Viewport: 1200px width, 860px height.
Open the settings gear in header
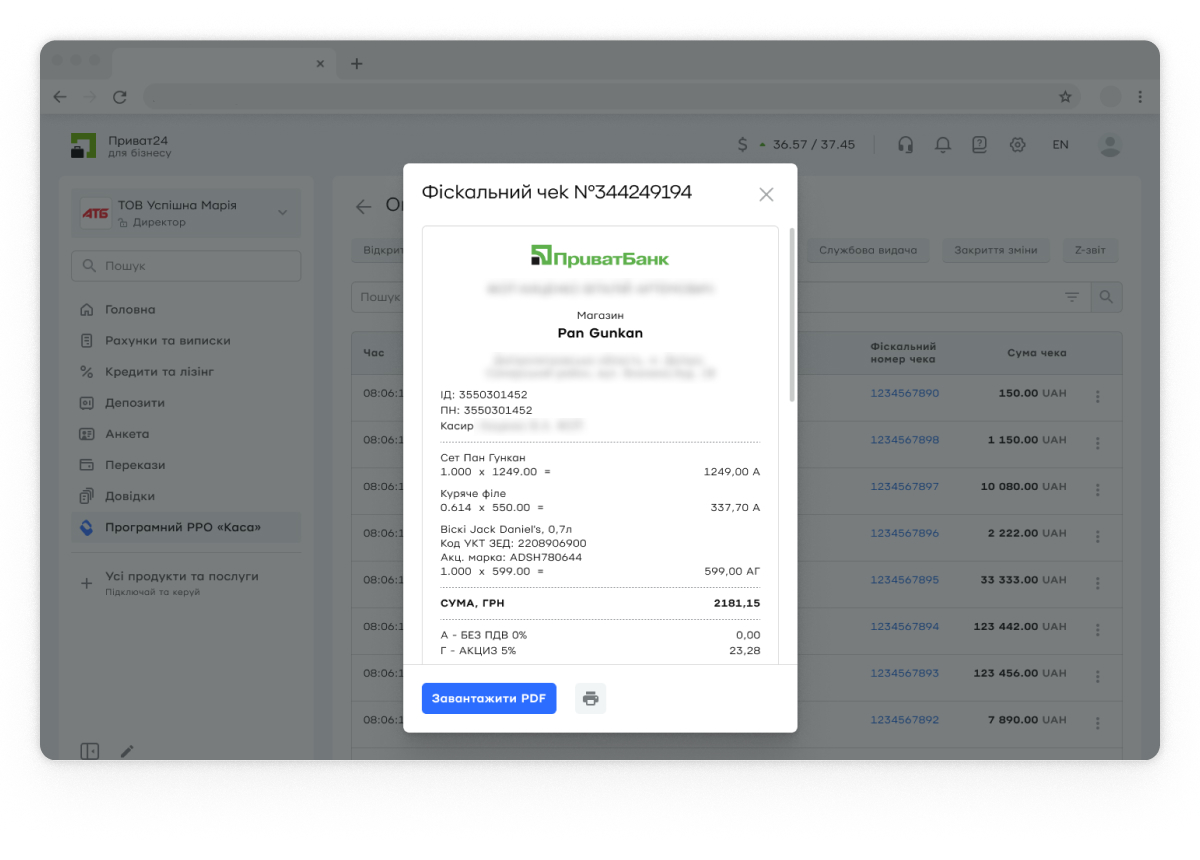[x=1017, y=145]
